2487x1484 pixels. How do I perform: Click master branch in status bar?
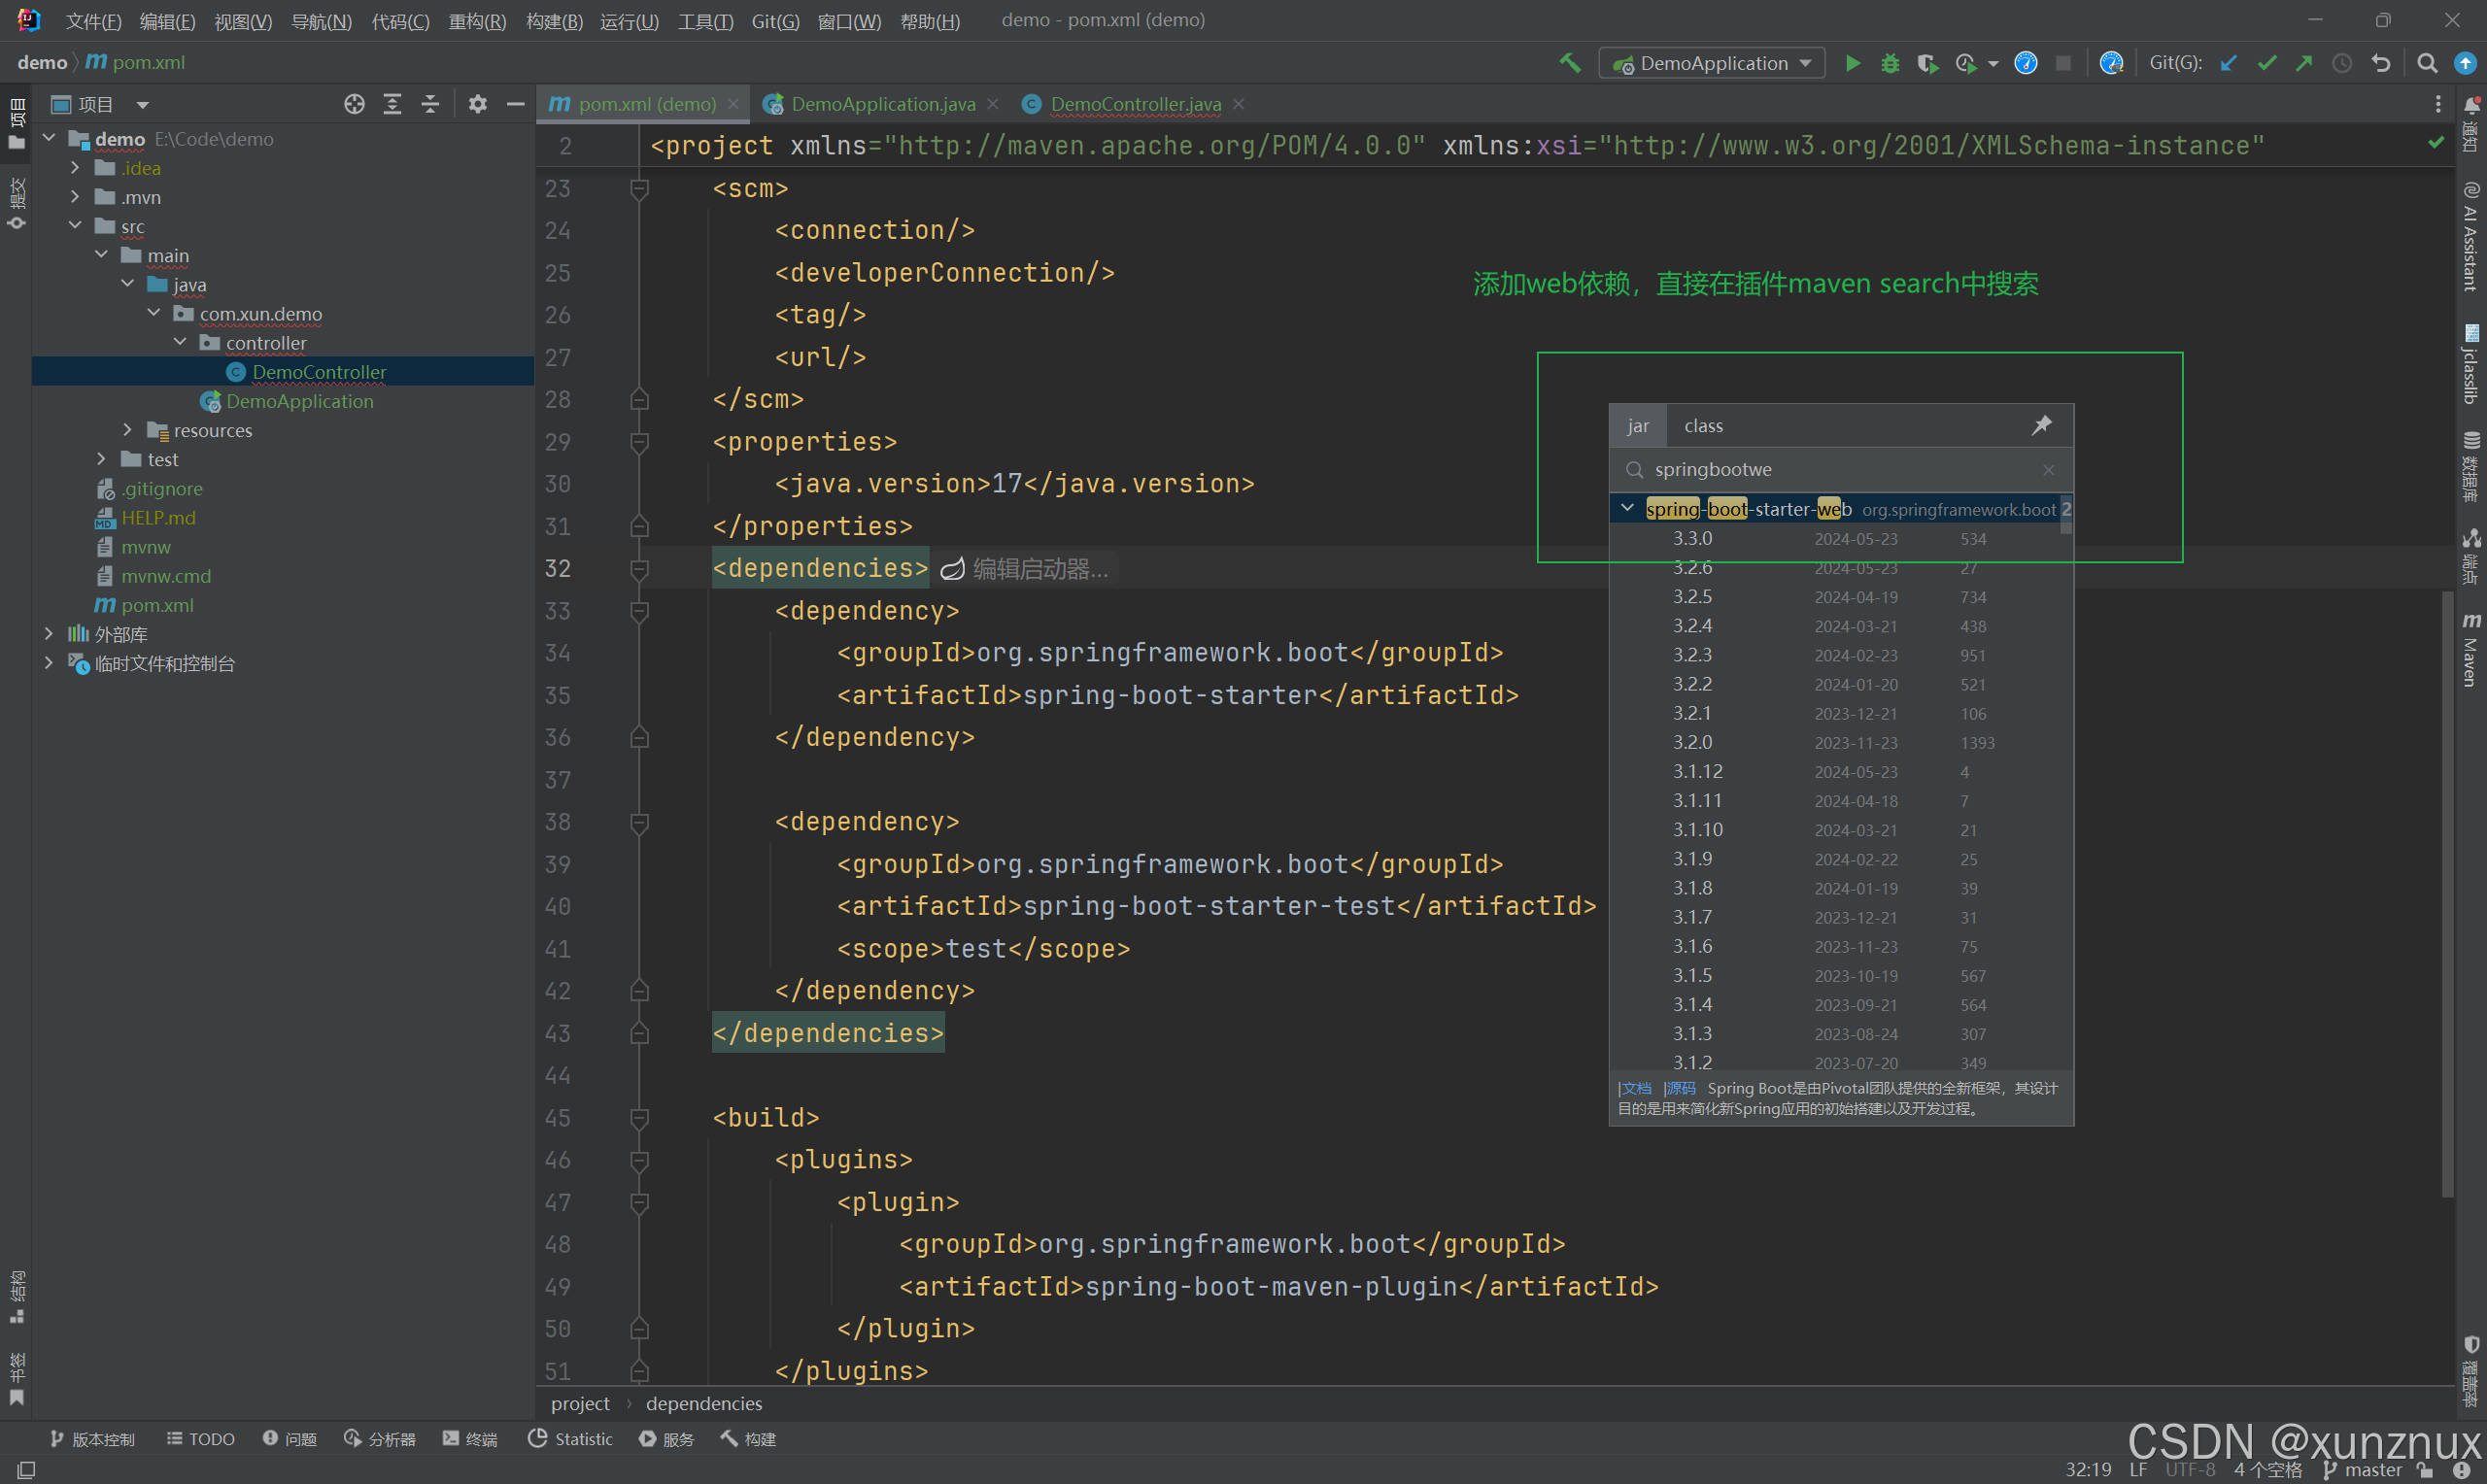(x=2363, y=1469)
